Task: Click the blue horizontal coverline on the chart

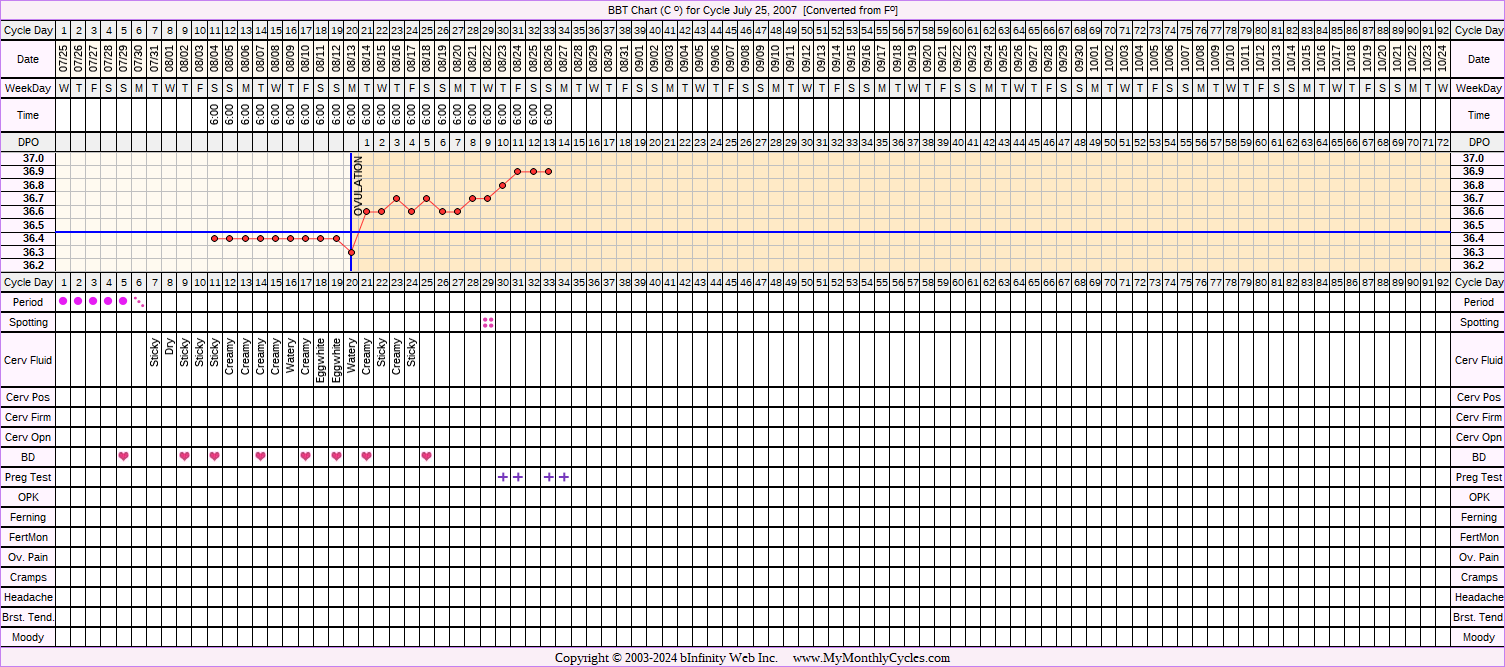Action: 800,232
